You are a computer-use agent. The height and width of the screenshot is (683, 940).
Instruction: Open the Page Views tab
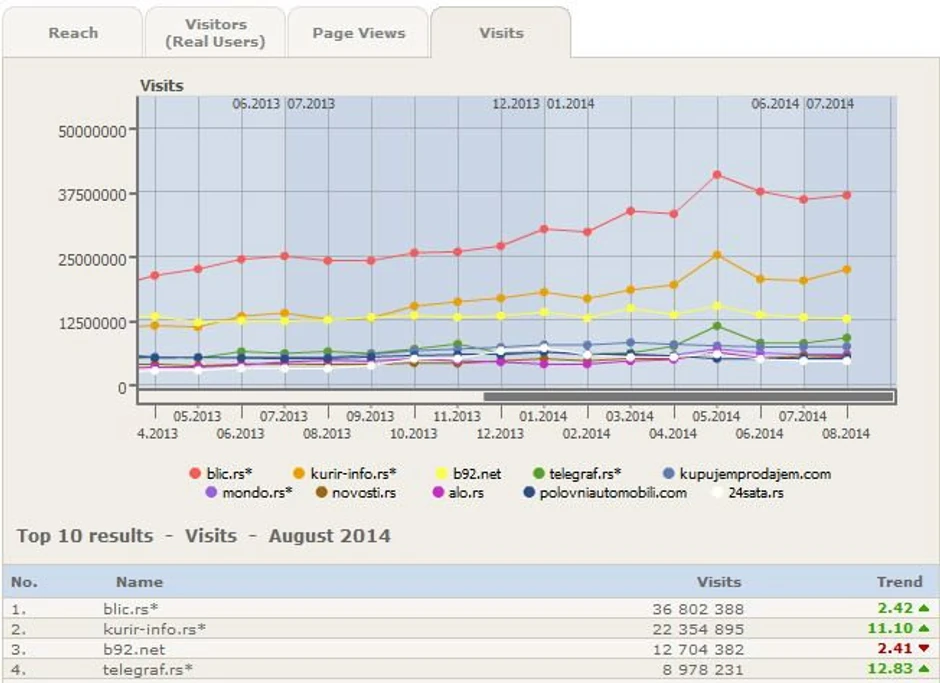click(x=357, y=32)
